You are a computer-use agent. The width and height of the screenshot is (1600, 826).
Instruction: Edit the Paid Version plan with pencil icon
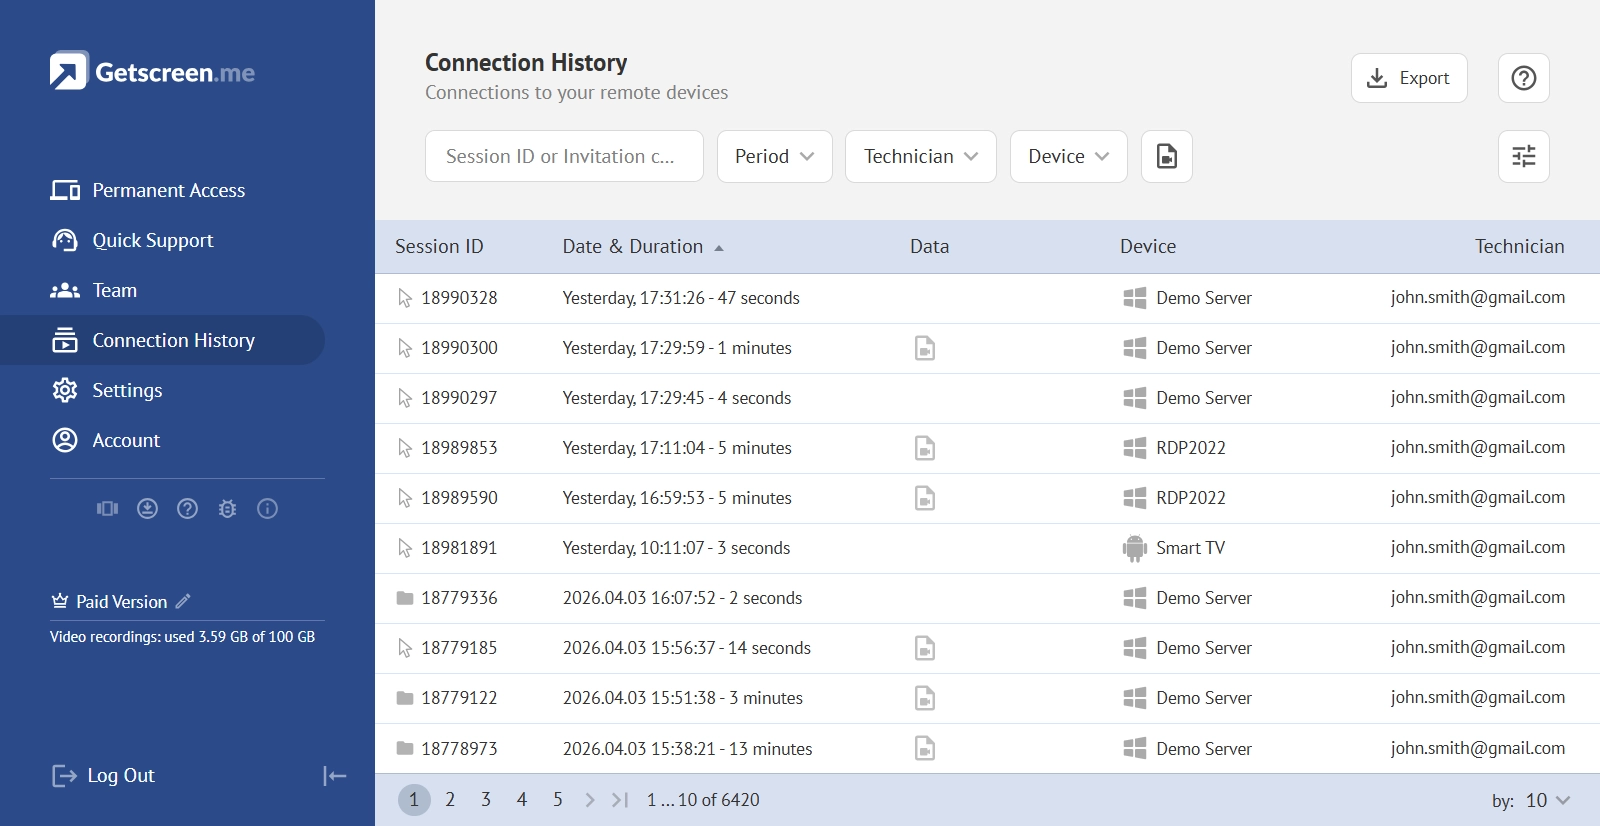tap(183, 601)
